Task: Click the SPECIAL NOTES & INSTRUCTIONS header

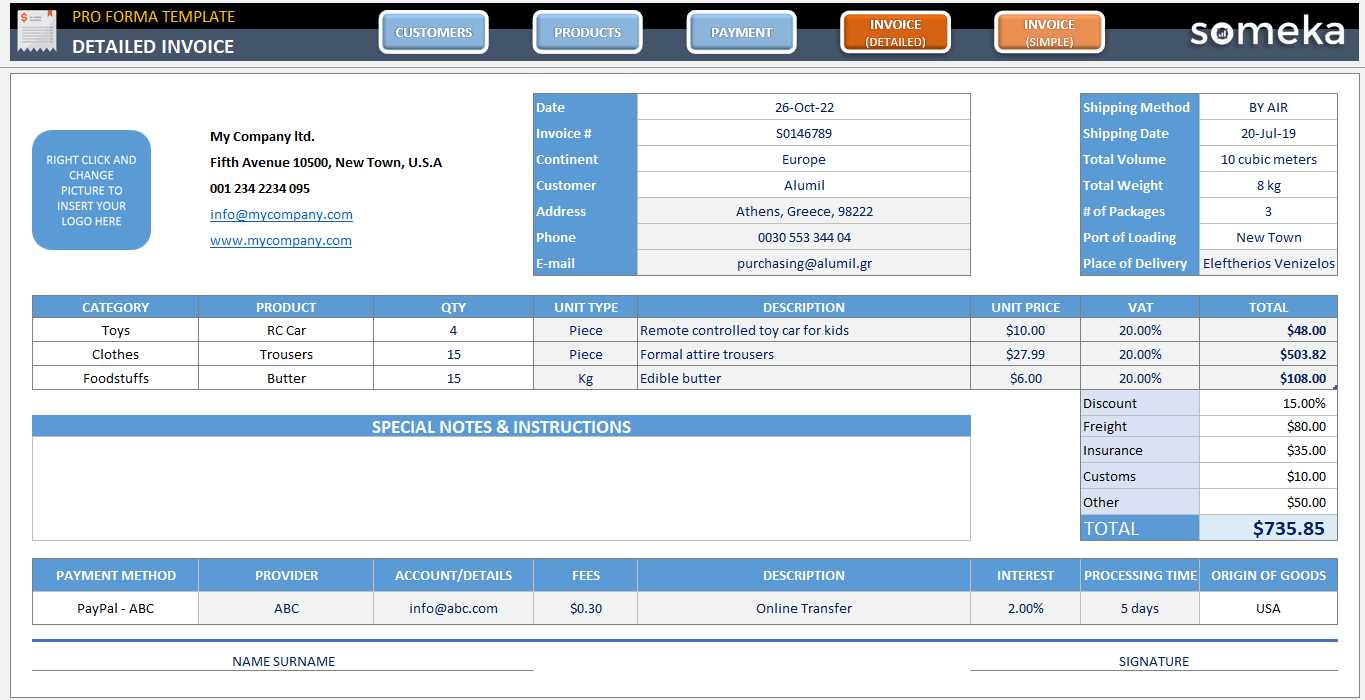Action: point(501,427)
